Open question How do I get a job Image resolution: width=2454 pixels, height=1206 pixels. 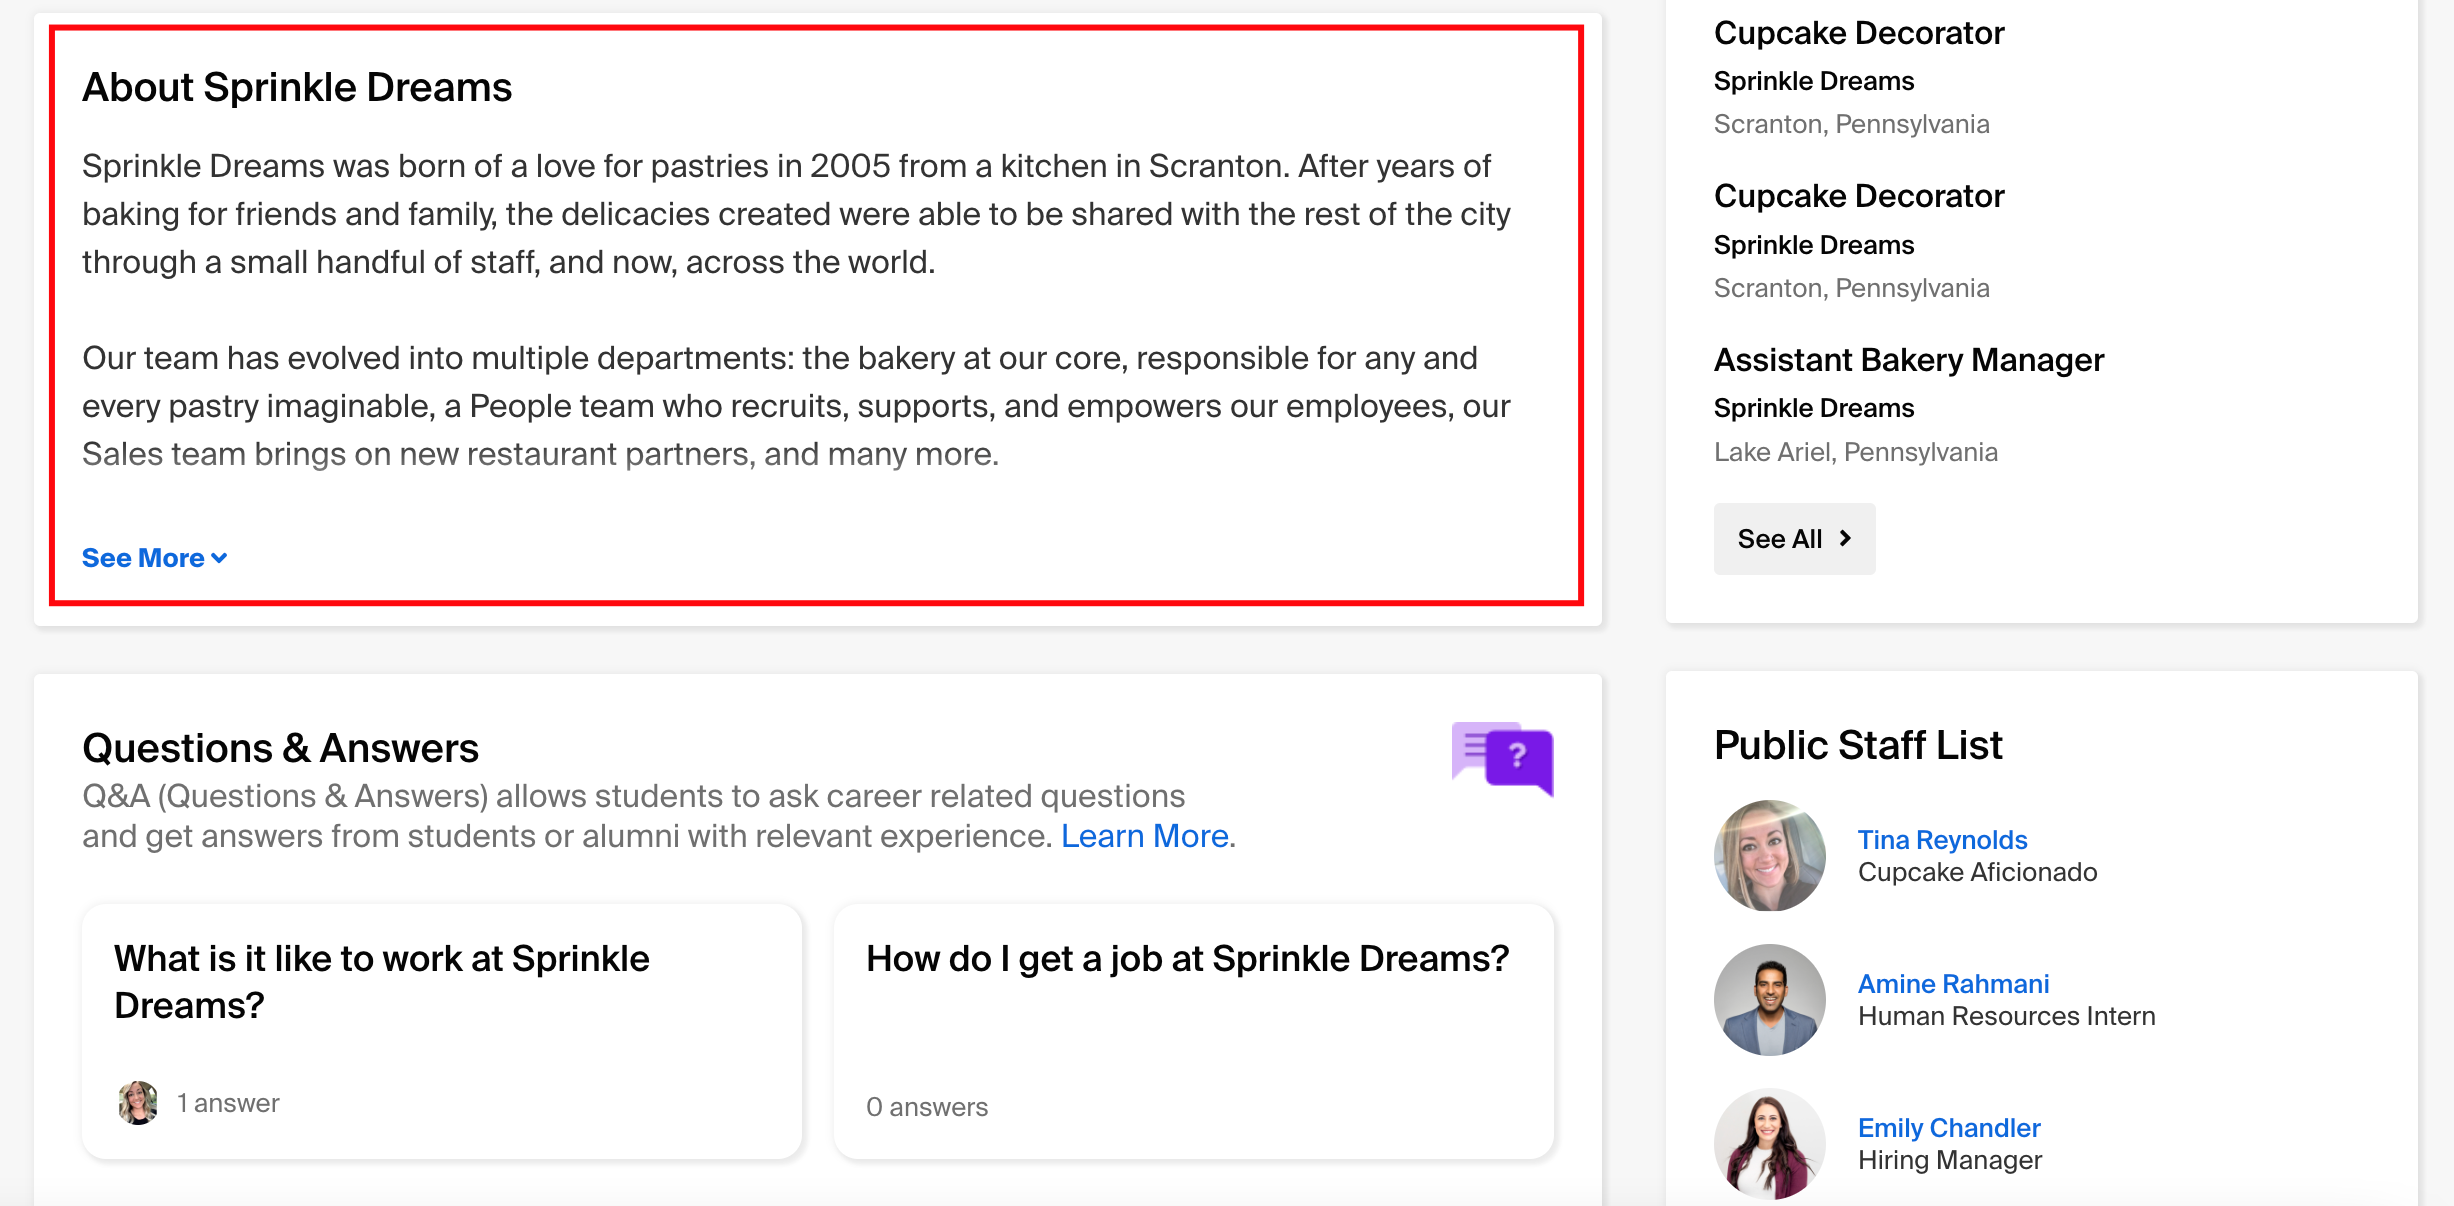point(1194,1031)
